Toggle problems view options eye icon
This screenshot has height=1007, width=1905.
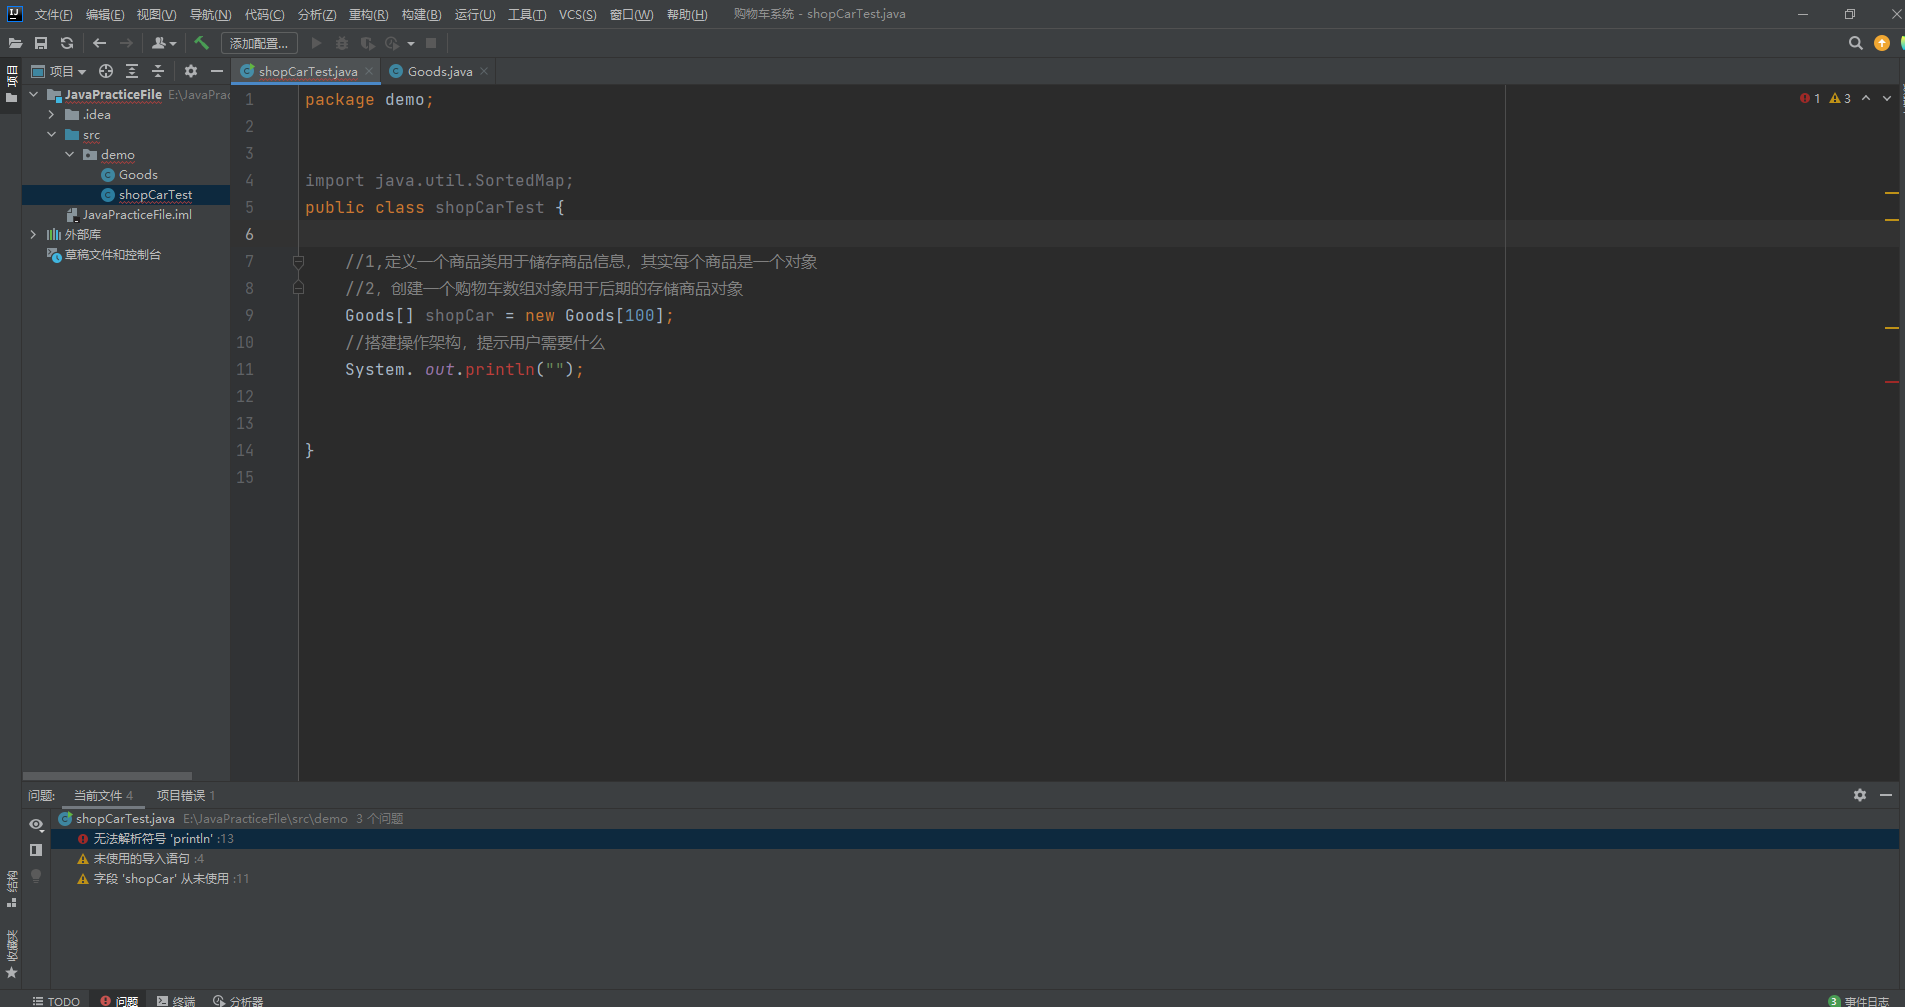tap(36, 825)
